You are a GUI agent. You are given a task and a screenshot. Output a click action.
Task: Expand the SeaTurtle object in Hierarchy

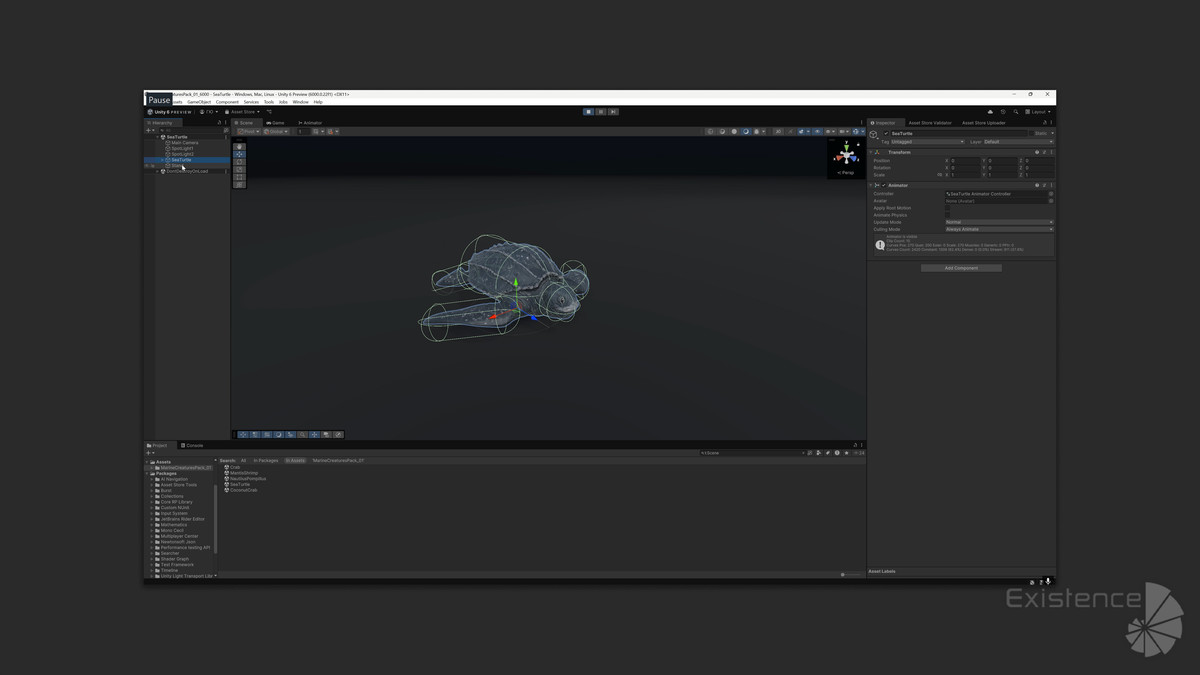coord(163,160)
